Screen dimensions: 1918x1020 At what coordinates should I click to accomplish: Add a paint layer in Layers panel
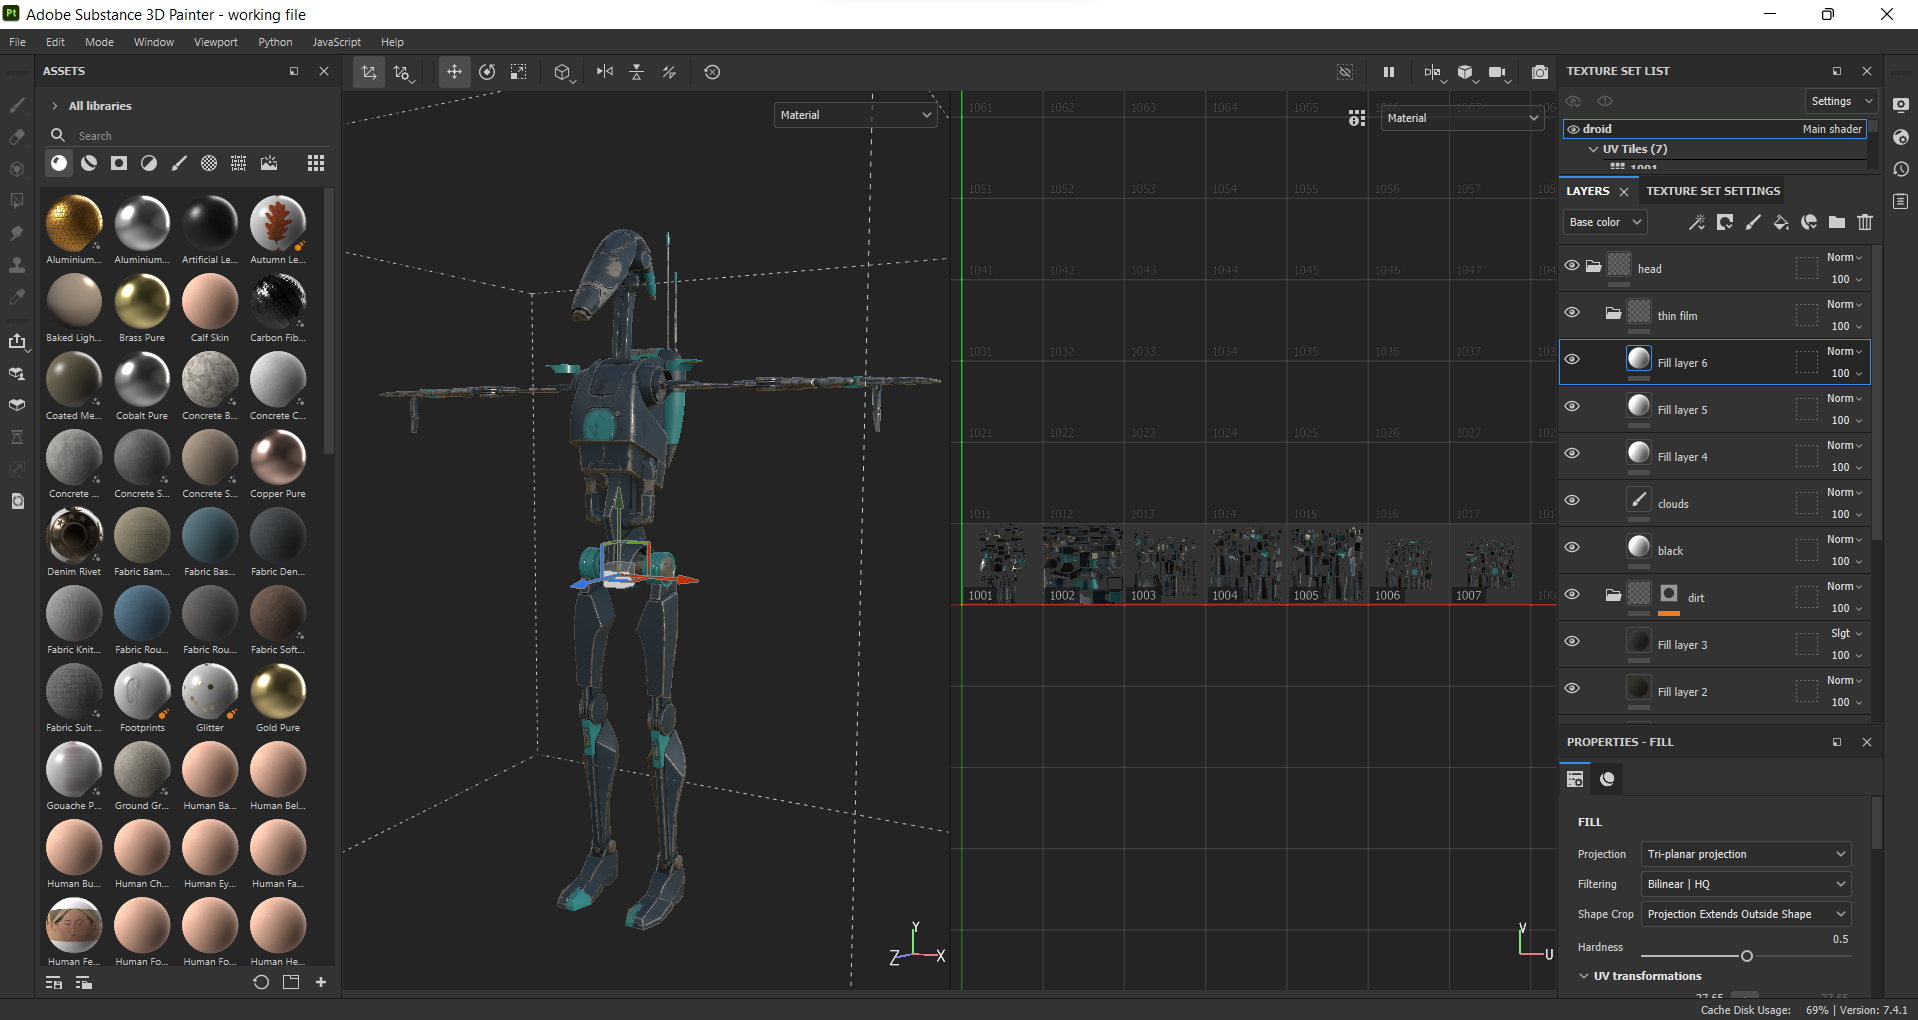point(1753,222)
